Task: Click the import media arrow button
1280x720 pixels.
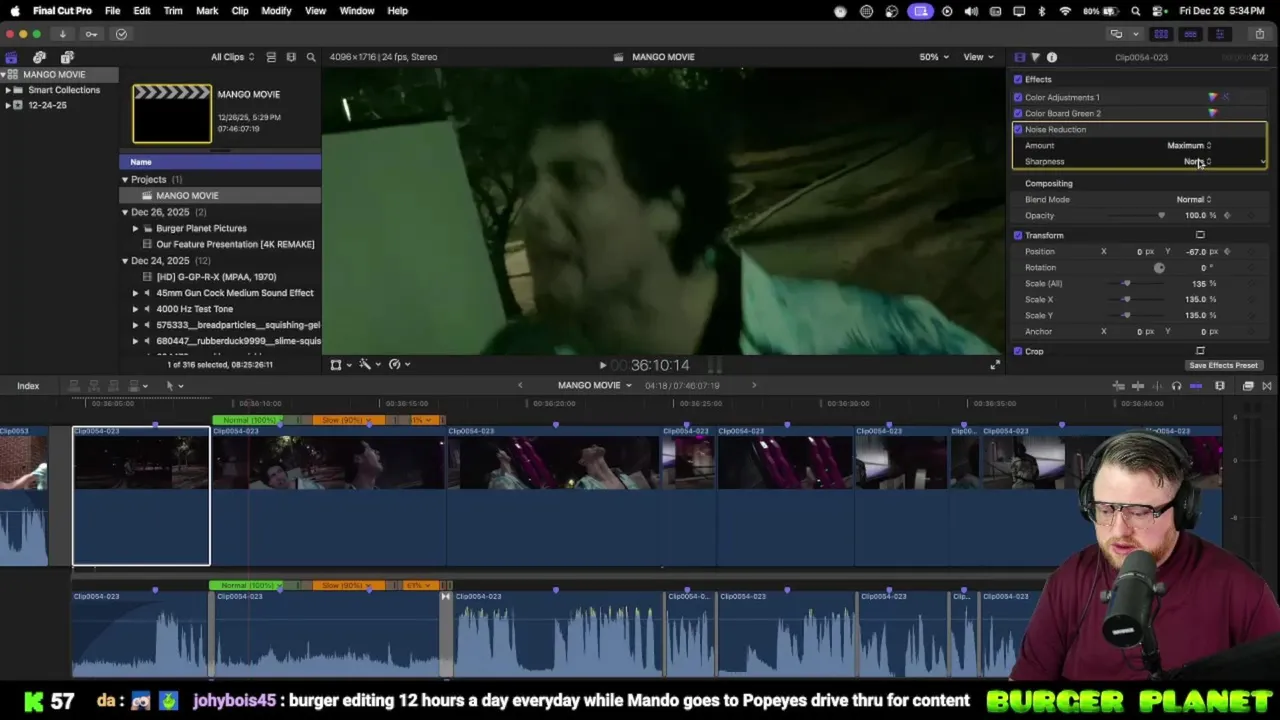Action: (62, 34)
